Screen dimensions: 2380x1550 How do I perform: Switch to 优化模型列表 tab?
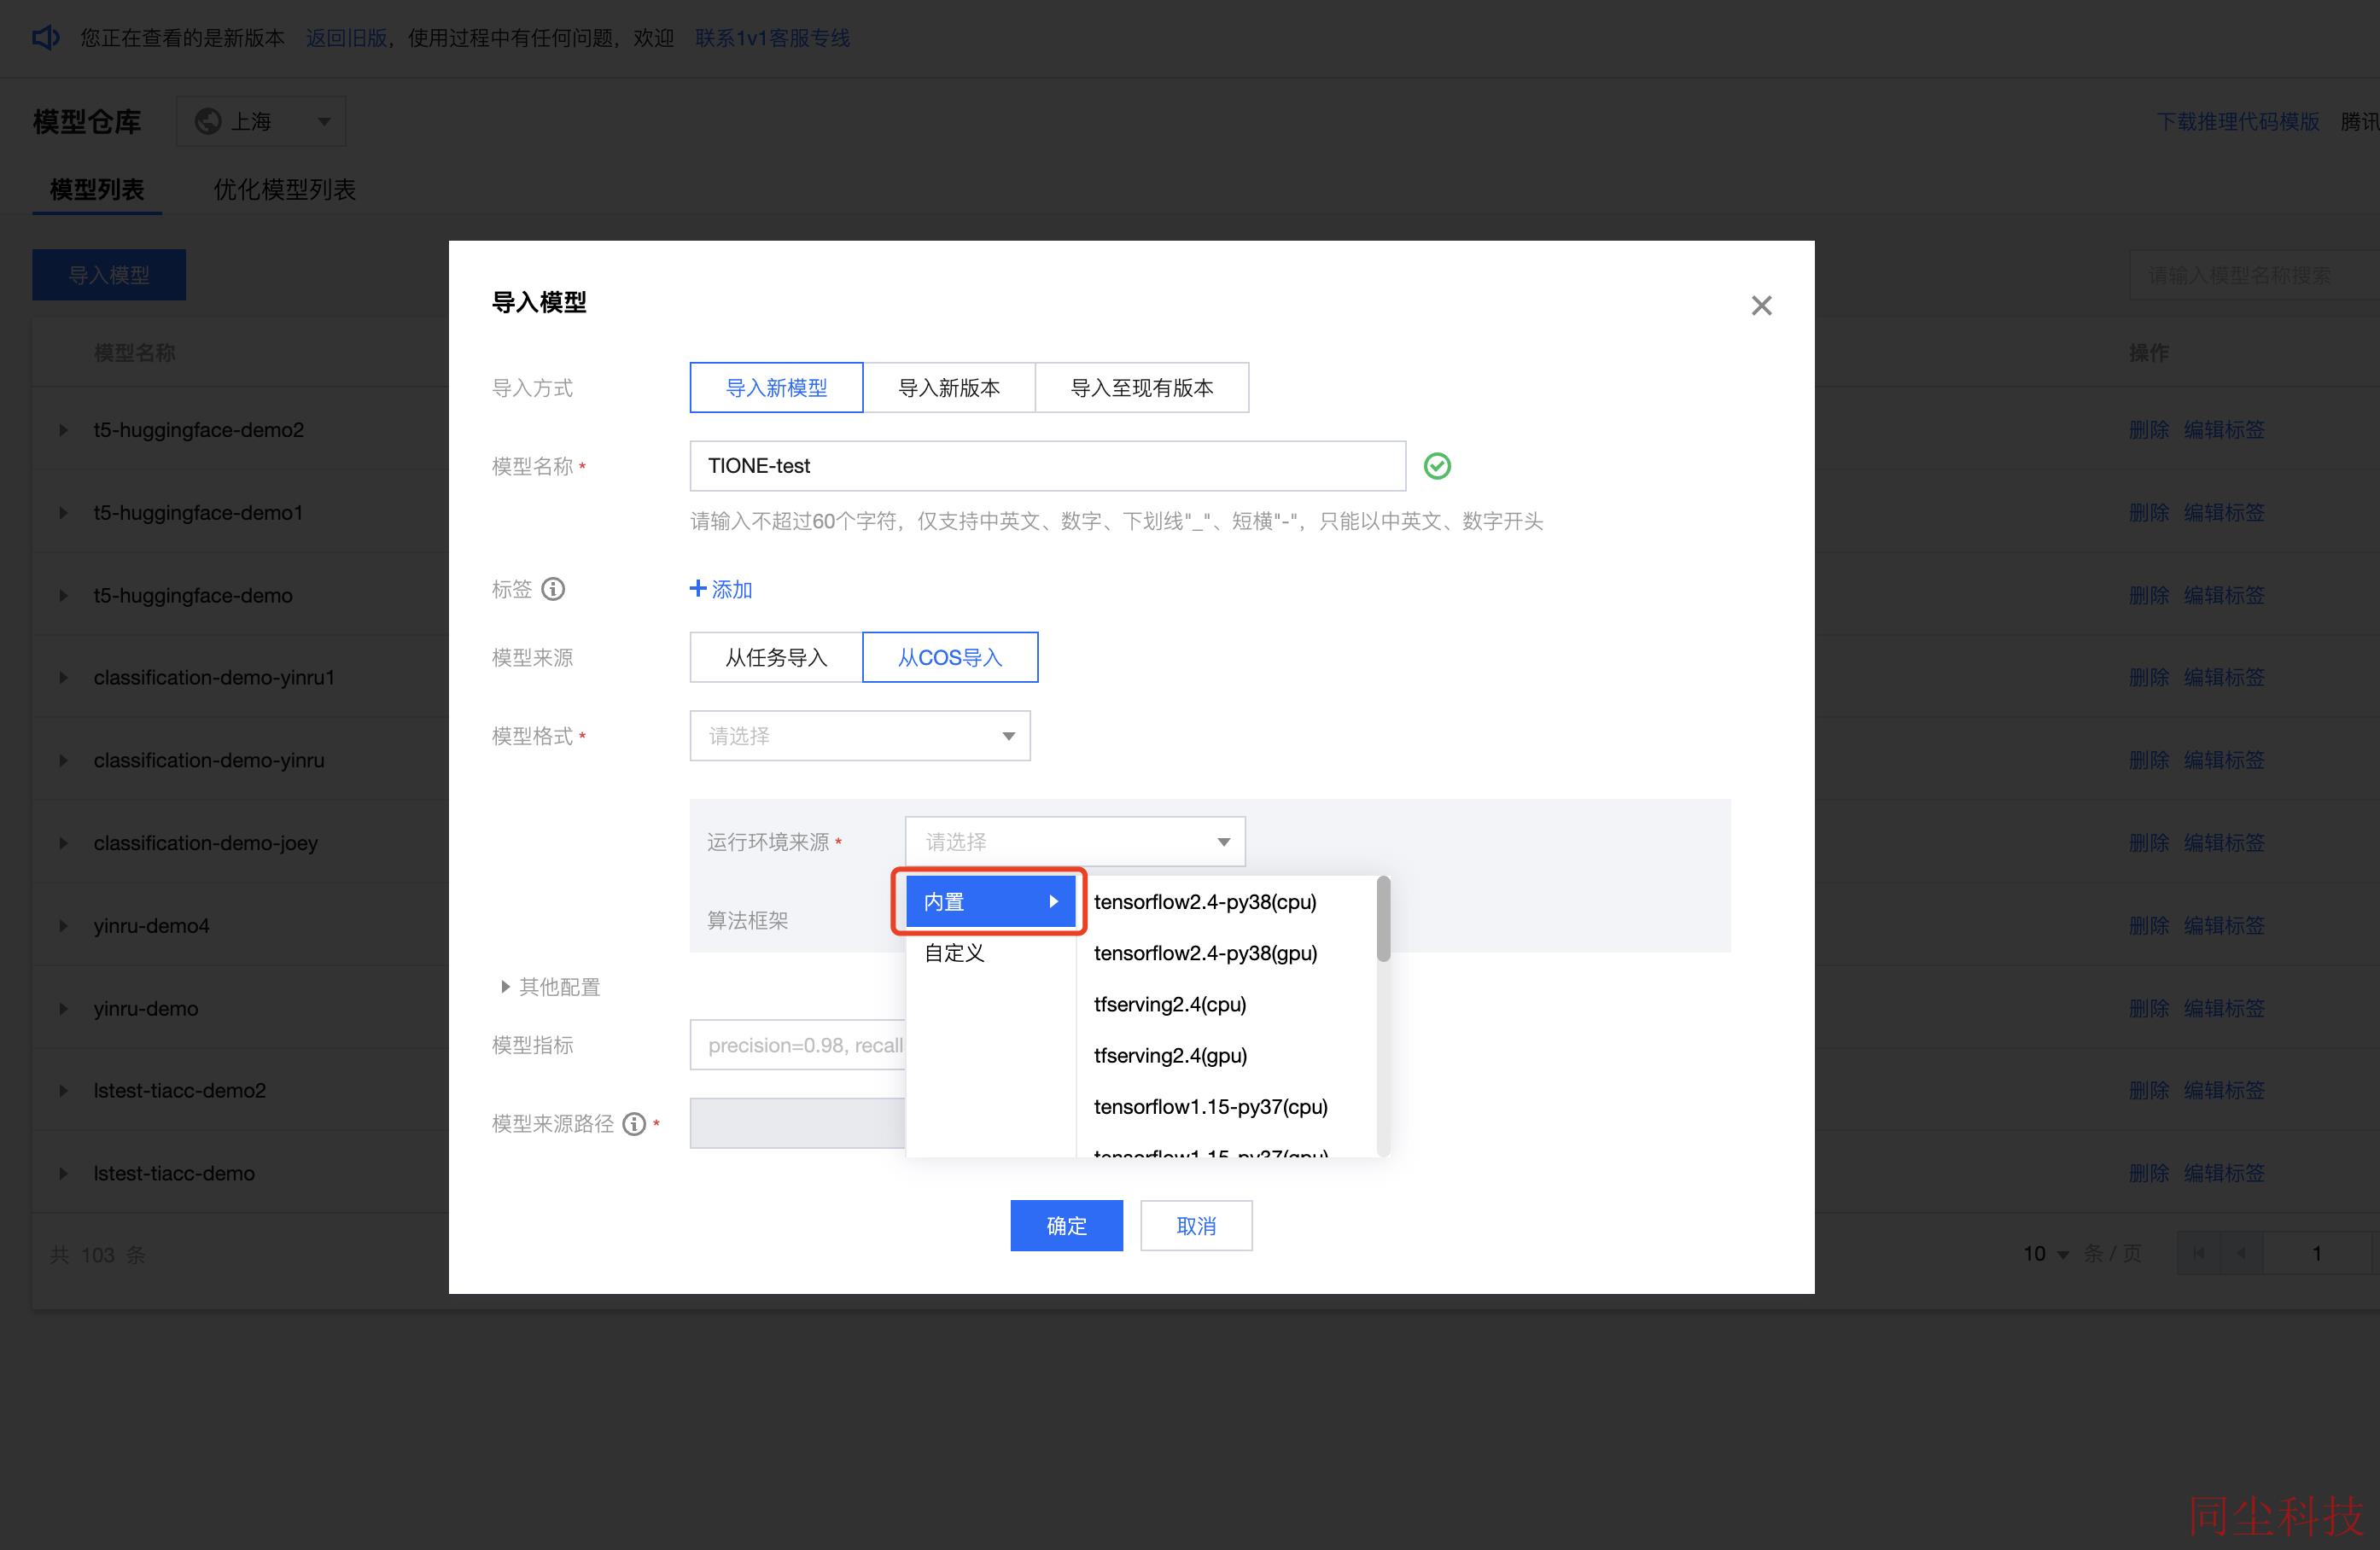tap(284, 189)
